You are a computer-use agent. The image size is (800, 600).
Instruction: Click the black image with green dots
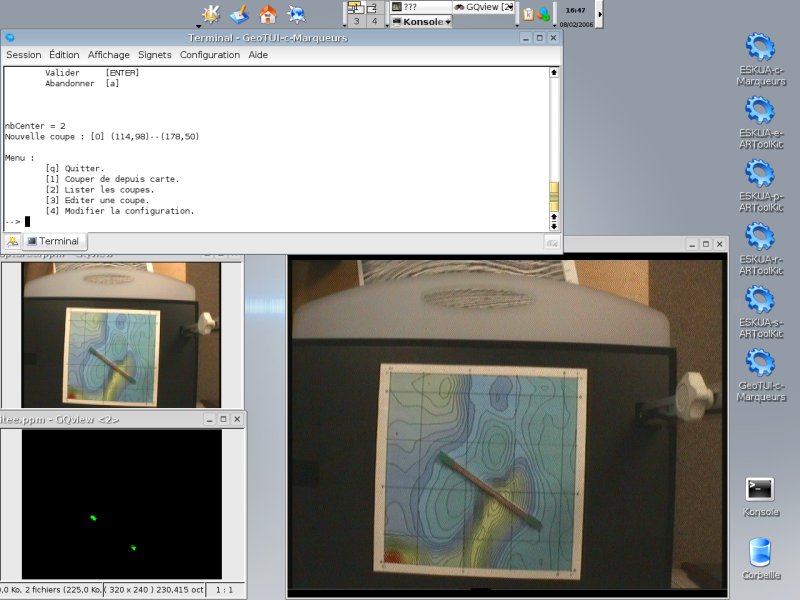(x=121, y=504)
